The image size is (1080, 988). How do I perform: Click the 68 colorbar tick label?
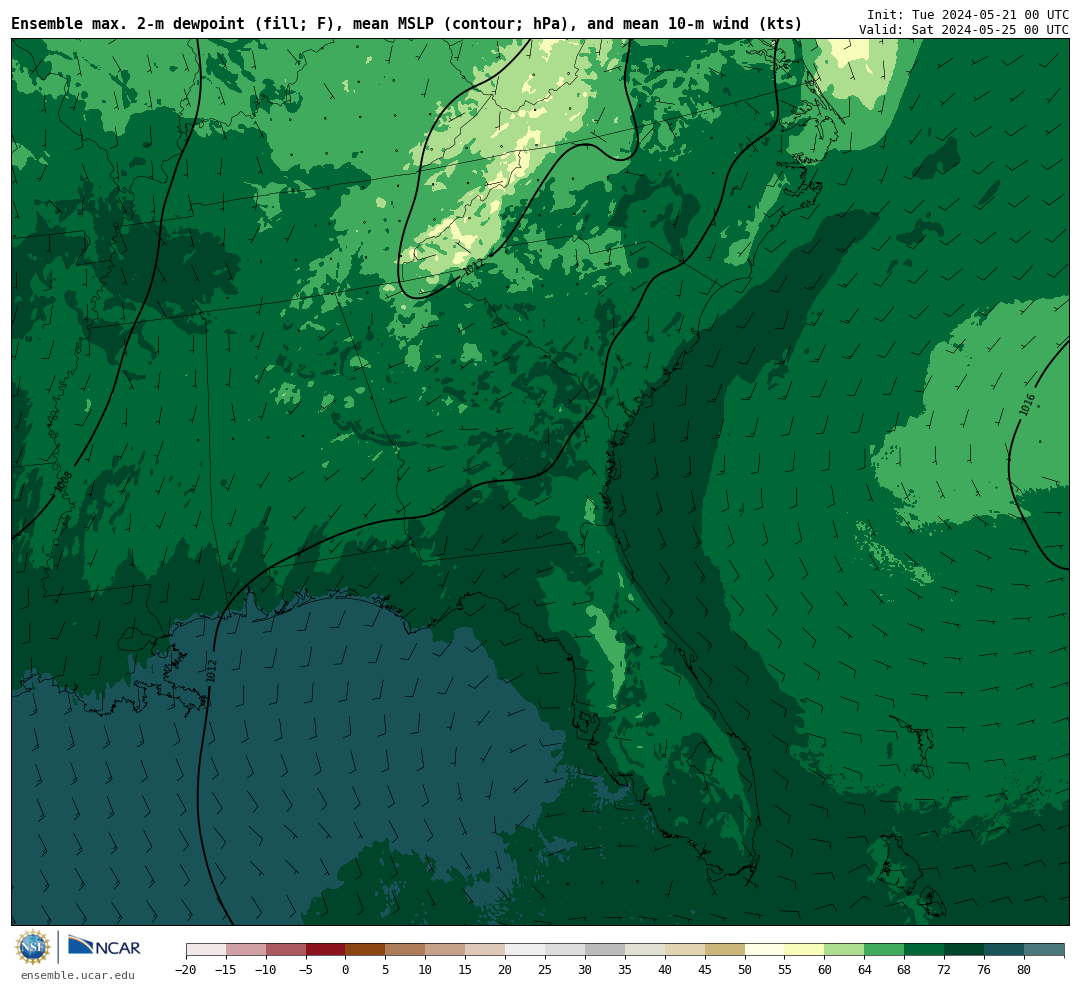click(x=905, y=969)
